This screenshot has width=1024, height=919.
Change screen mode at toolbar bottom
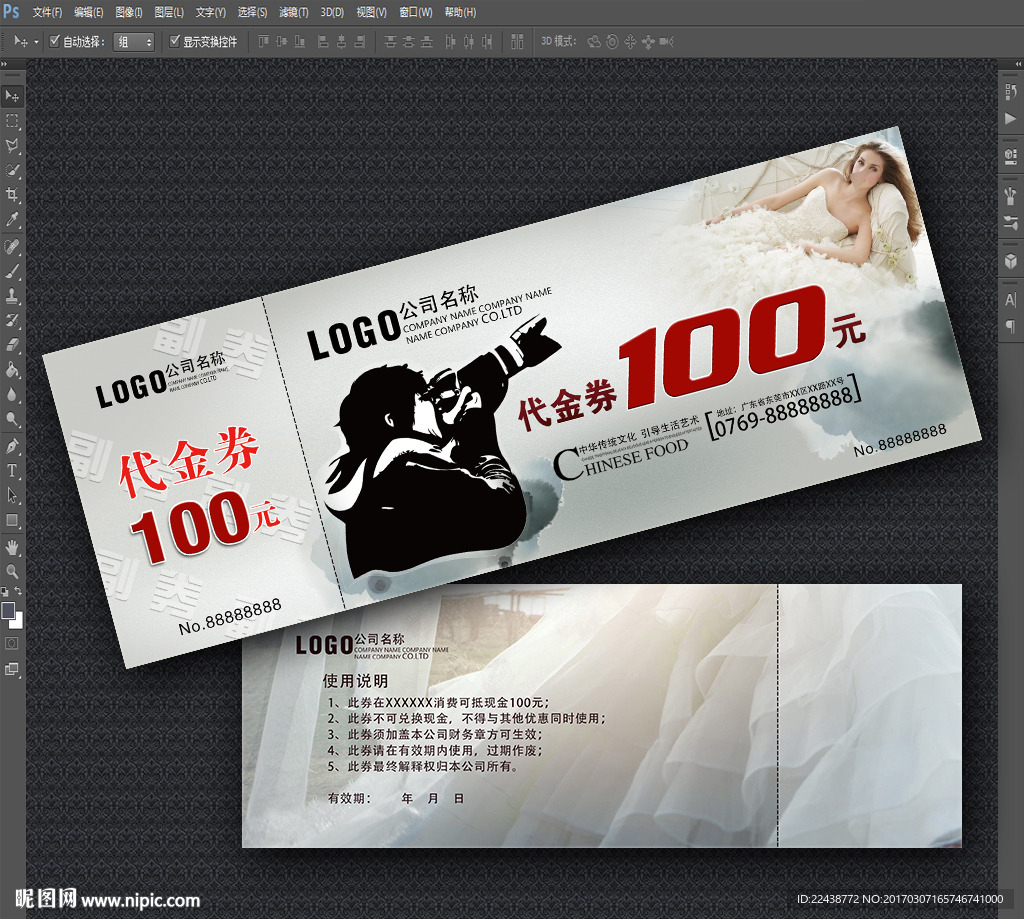[12, 669]
